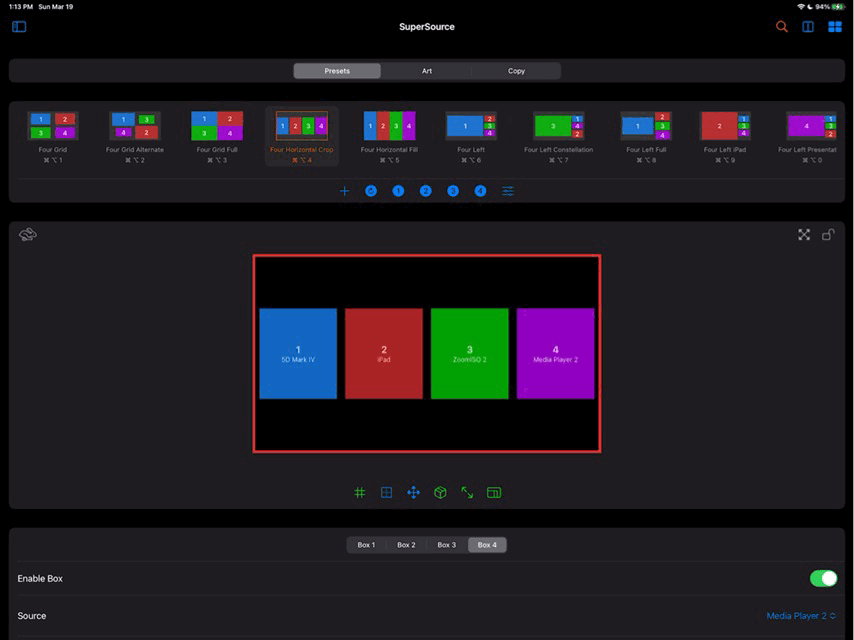The height and width of the screenshot is (640, 854).
Task: Click the 3D cube icon
Action: click(440, 493)
